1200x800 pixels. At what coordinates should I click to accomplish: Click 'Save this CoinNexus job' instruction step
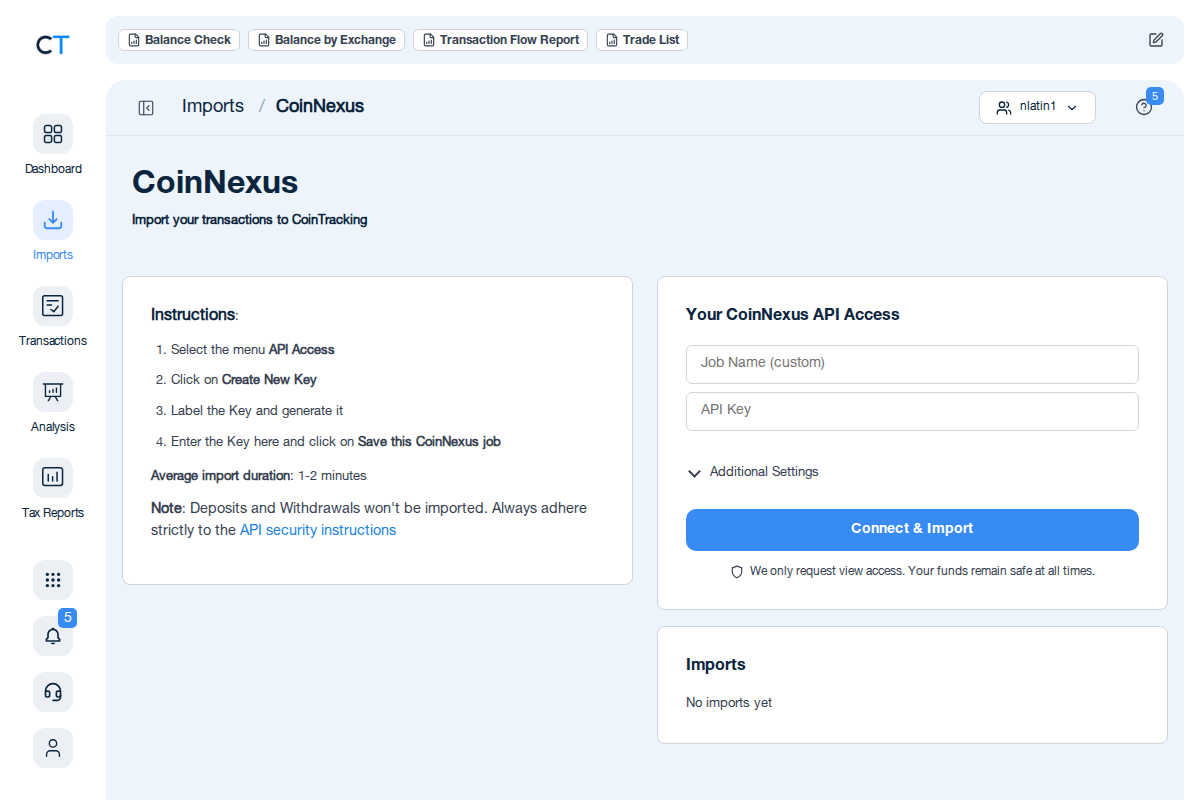coord(429,442)
